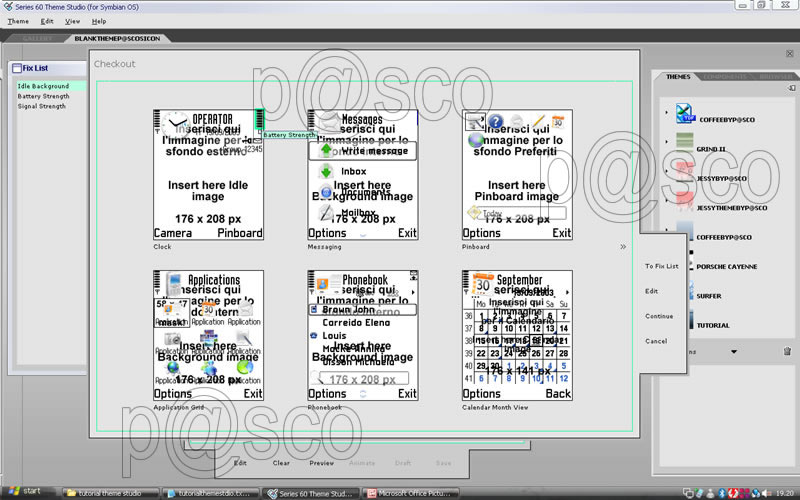This screenshot has height=500, width=800.
Task: Click Inbox arrow icon in Messaging preview
Action: pos(327,171)
